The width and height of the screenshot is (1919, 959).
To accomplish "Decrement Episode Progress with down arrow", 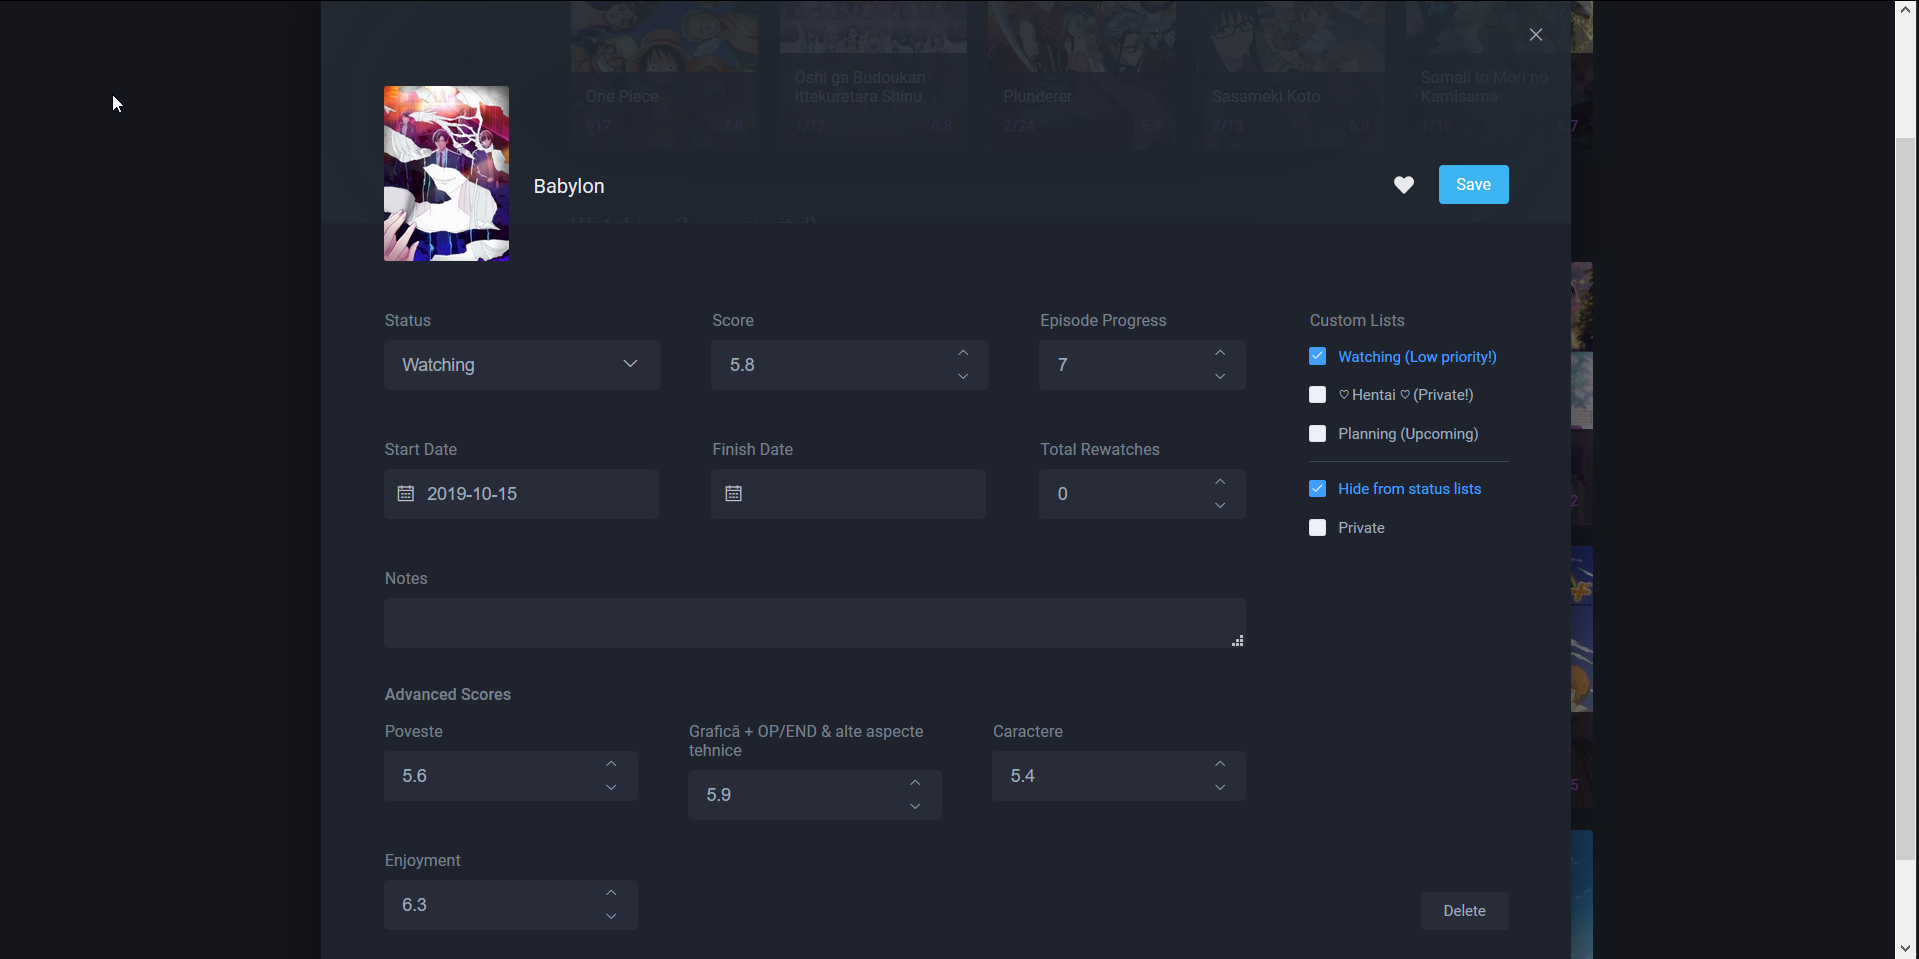I will coord(1220,377).
